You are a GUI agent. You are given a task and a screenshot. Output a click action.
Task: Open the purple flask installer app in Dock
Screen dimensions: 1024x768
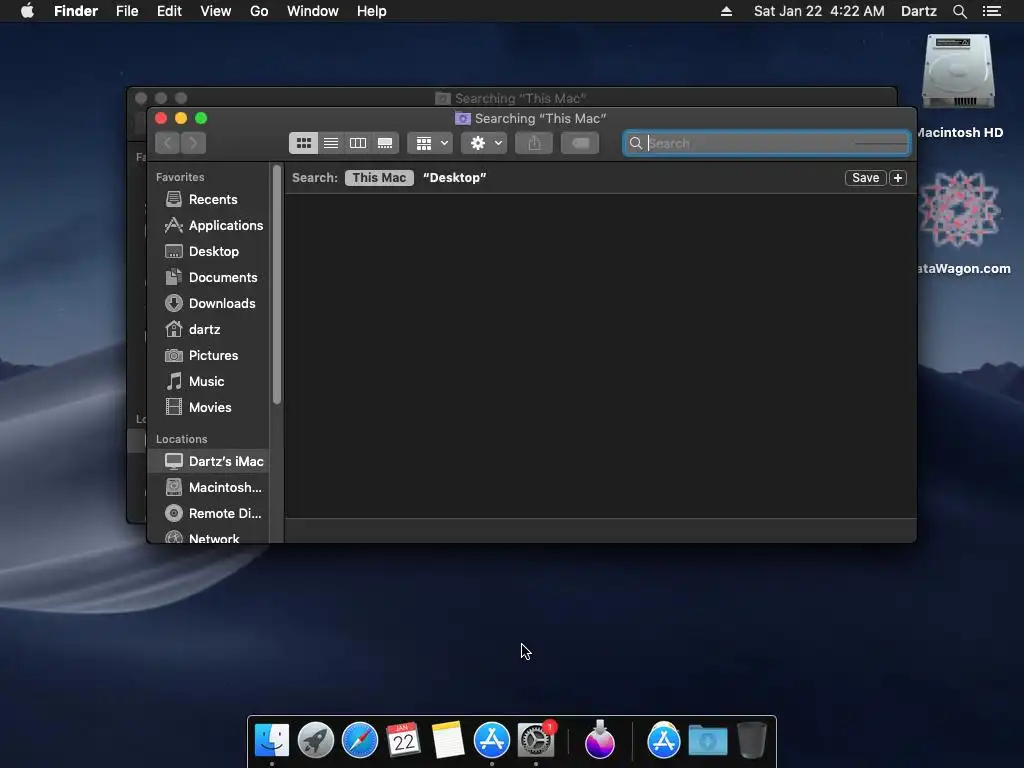[x=600, y=740]
